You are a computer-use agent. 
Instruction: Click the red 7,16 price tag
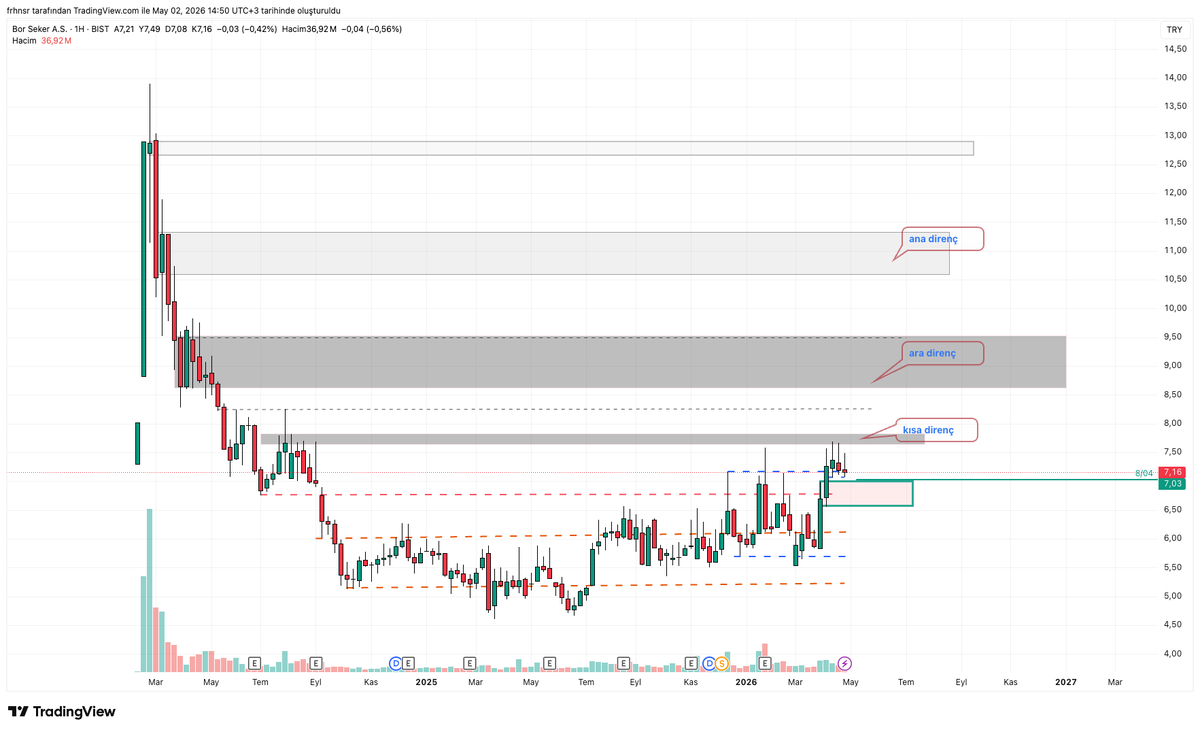[x=1173, y=472]
